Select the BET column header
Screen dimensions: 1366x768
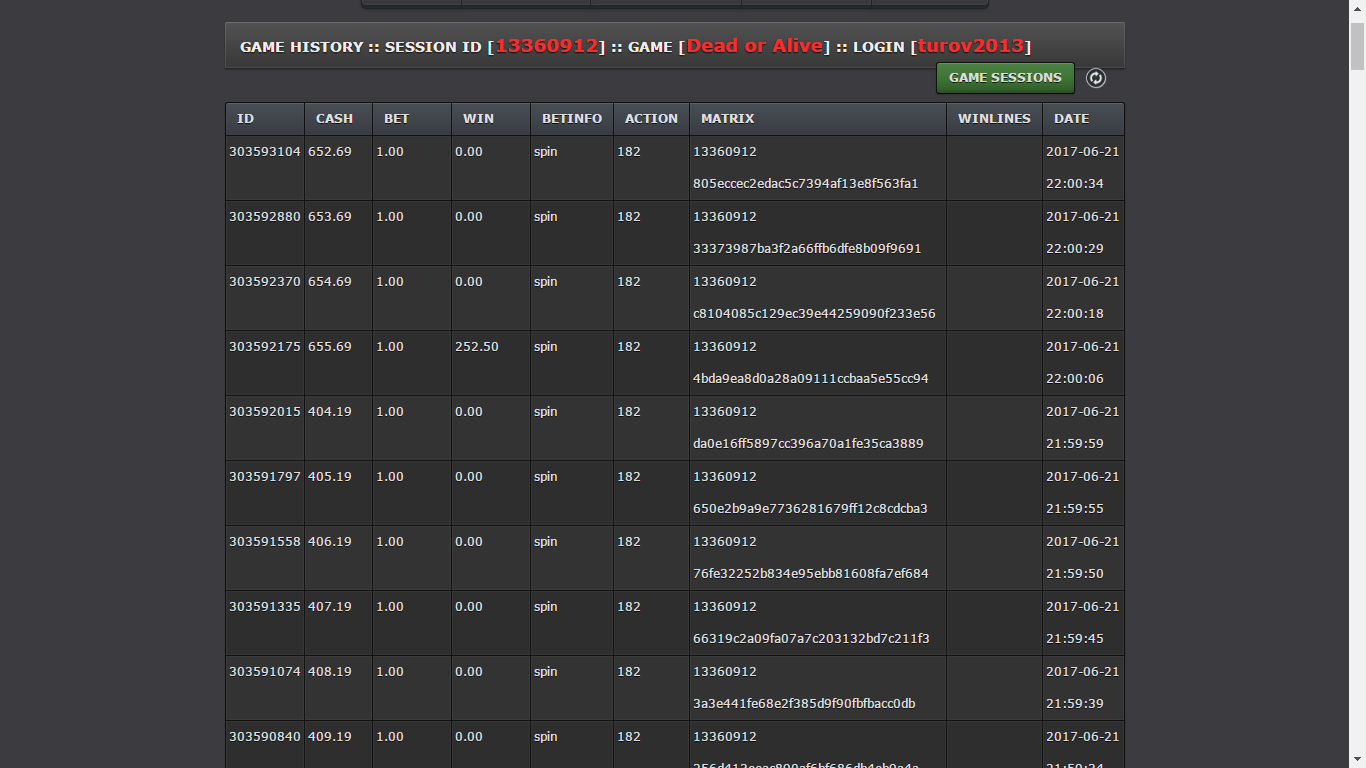(397, 119)
